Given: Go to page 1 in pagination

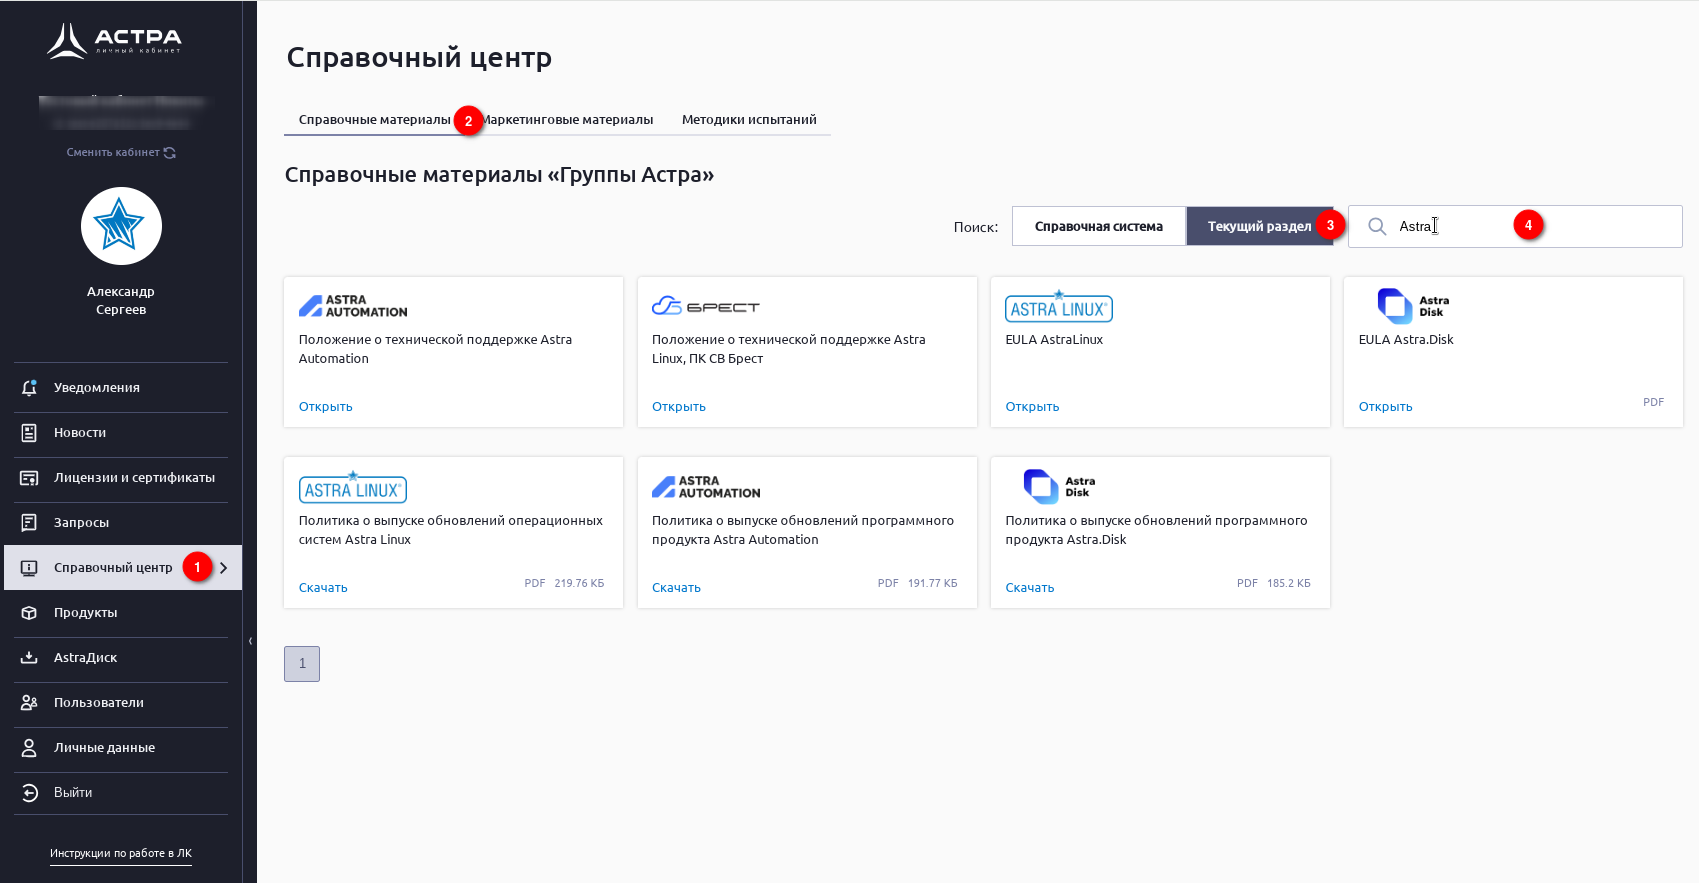Looking at the screenshot, I should (302, 664).
